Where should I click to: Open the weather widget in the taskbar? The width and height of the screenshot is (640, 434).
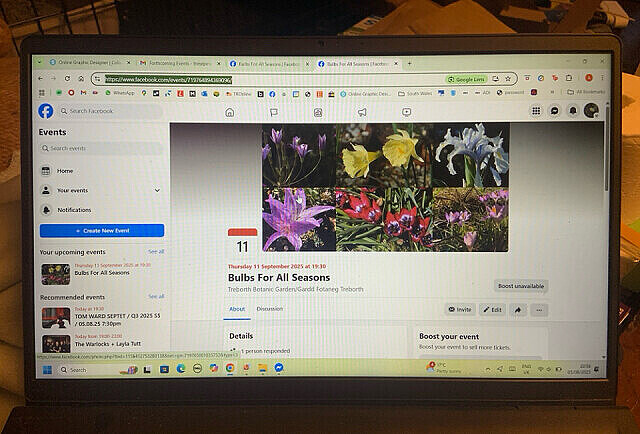click(x=444, y=368)
